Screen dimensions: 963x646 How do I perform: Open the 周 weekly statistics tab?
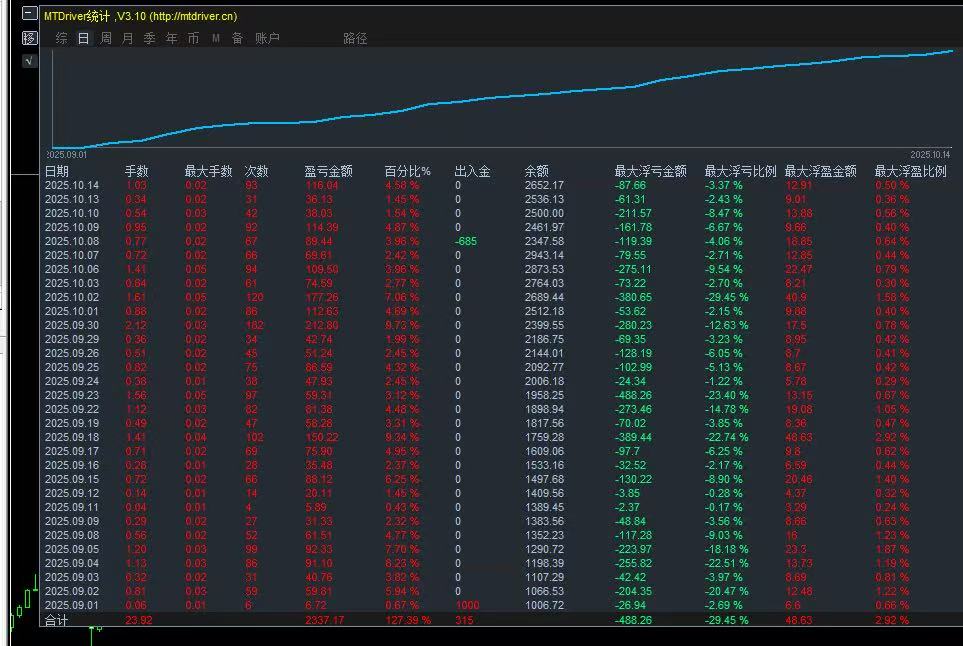pos(106,38)
